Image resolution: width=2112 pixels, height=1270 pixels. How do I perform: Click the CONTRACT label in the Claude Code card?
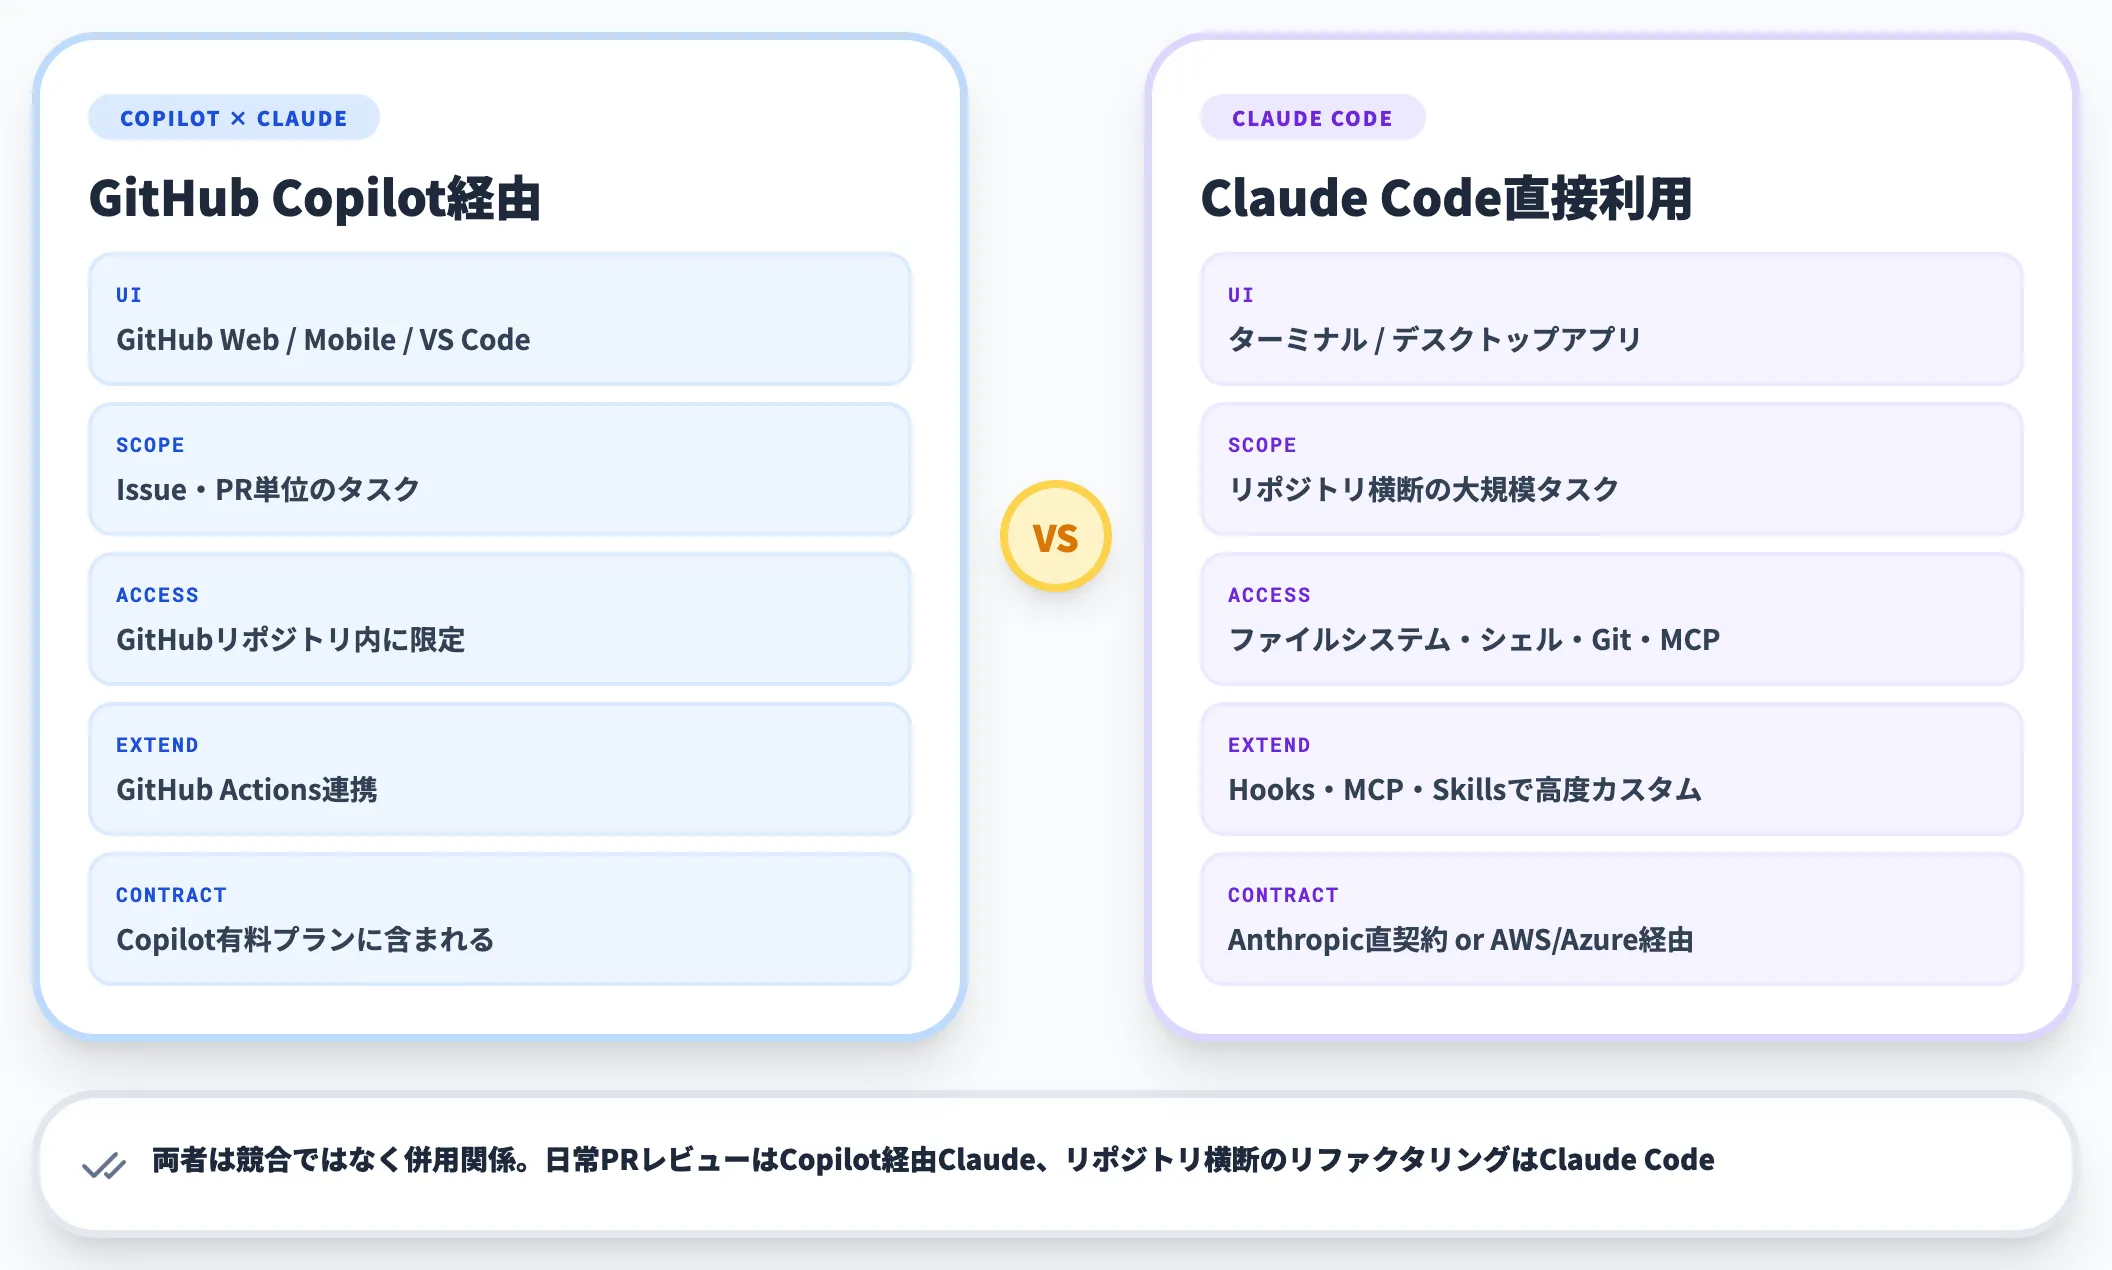point(1283,895)
